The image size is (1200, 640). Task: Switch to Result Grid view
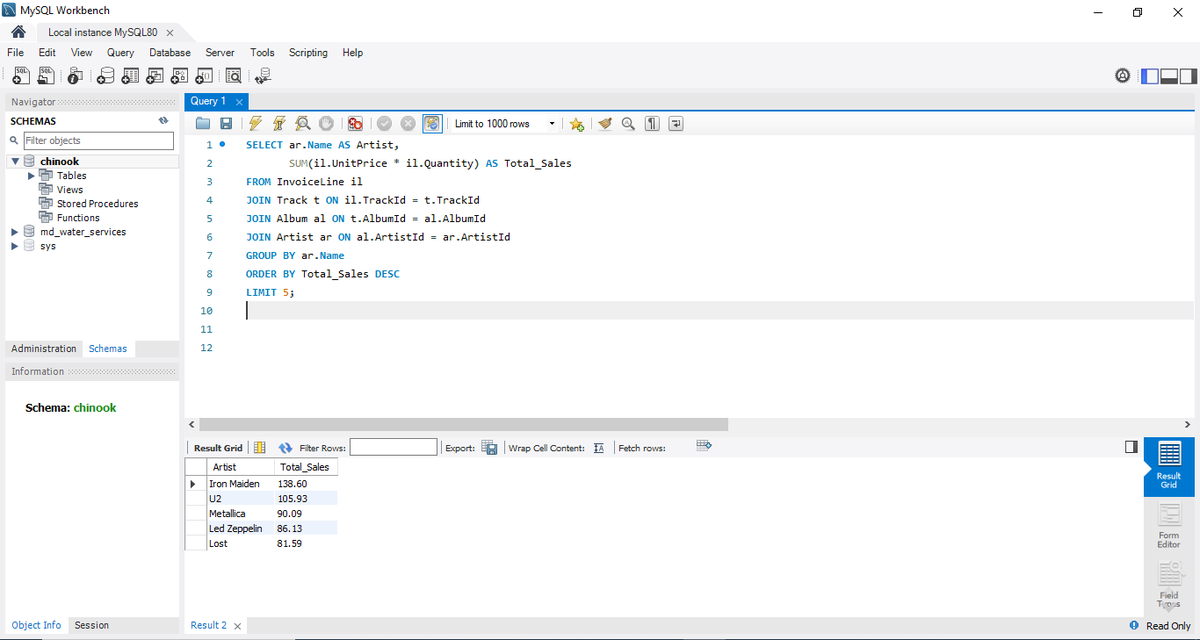pyautogui.click(x=1169, y=467)
